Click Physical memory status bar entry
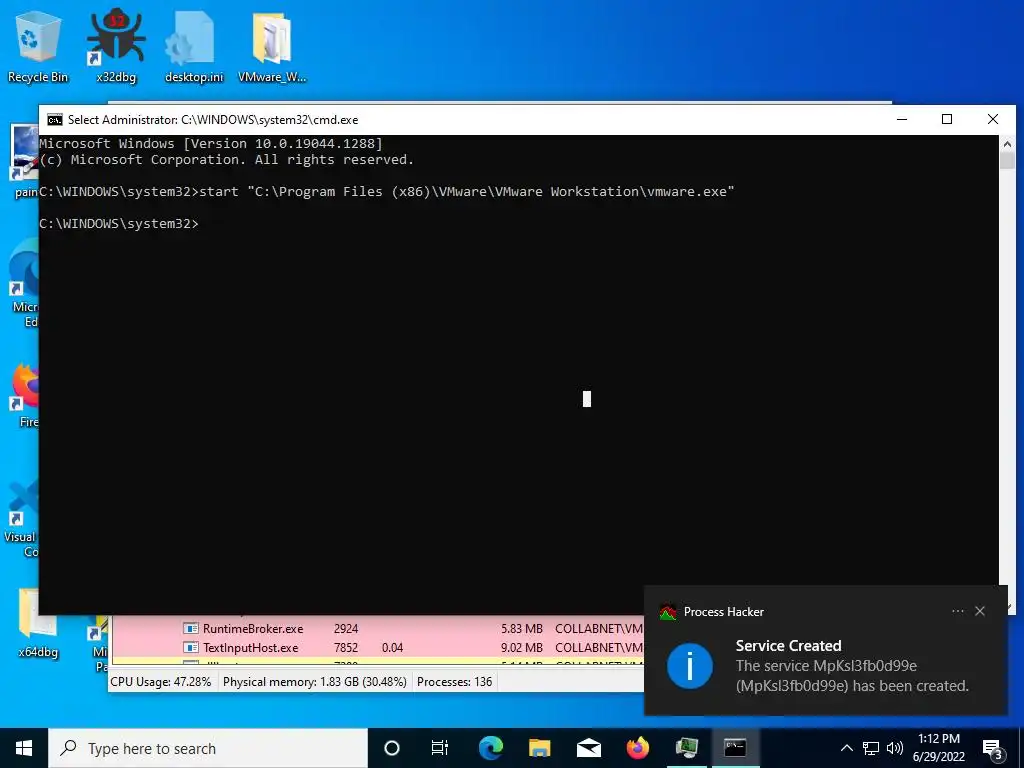The height and width of the screenshot is (768, 1024). (315, 682)
